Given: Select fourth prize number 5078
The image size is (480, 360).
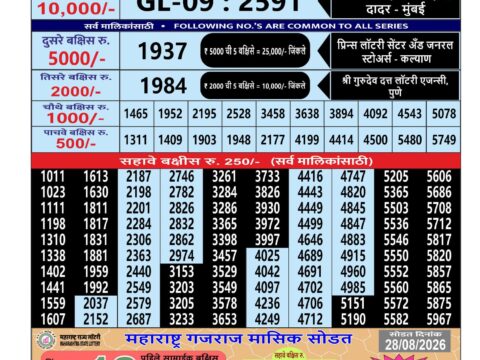Looking at the screenshot, I should pyautogui.click(x=444, y=114).
